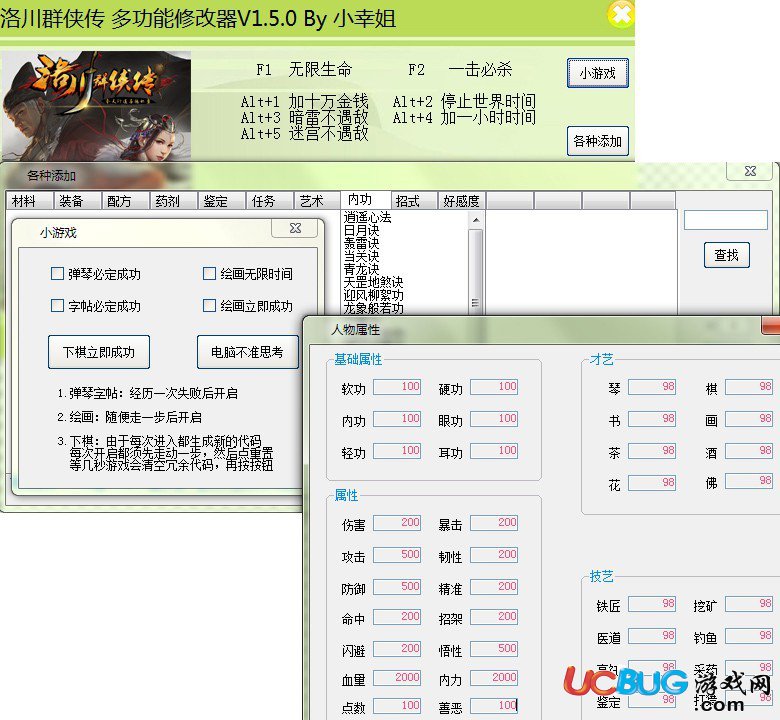This screenshot has width=780, height=720.
Task: Close the 小游戏 dialog
Action: point(295,228)
